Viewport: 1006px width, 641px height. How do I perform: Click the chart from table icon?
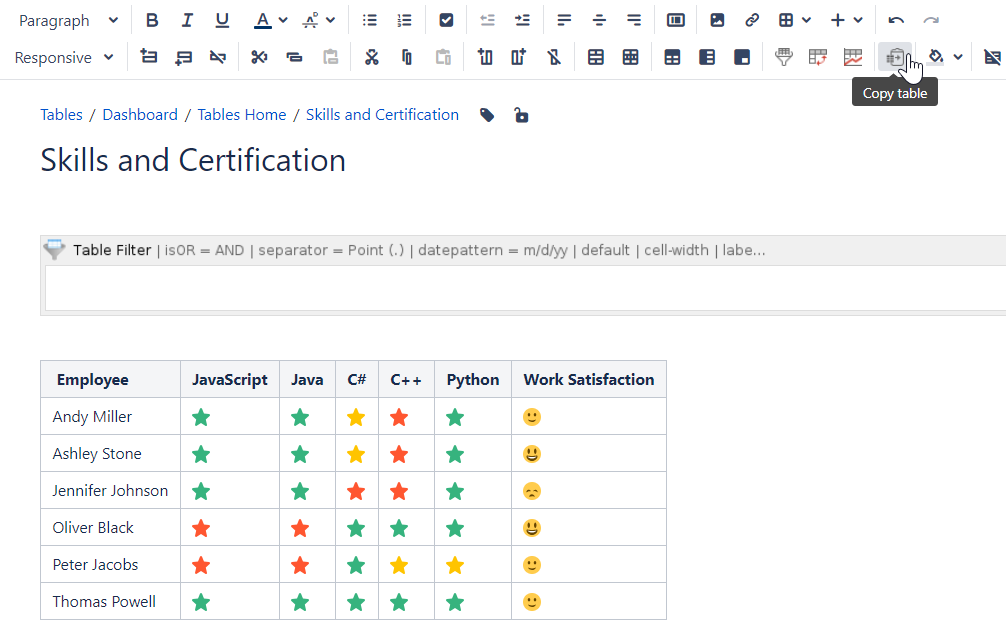[852, 57]
